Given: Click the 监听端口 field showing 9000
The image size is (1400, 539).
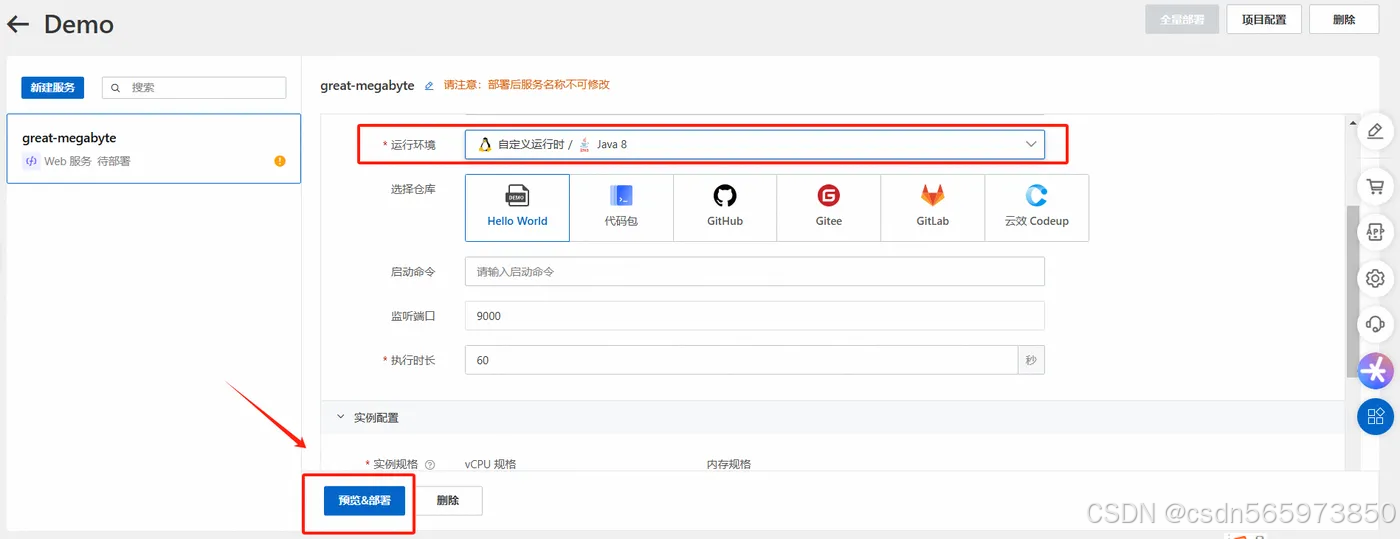Looking at the screenshot, I should tap(755, 316).
